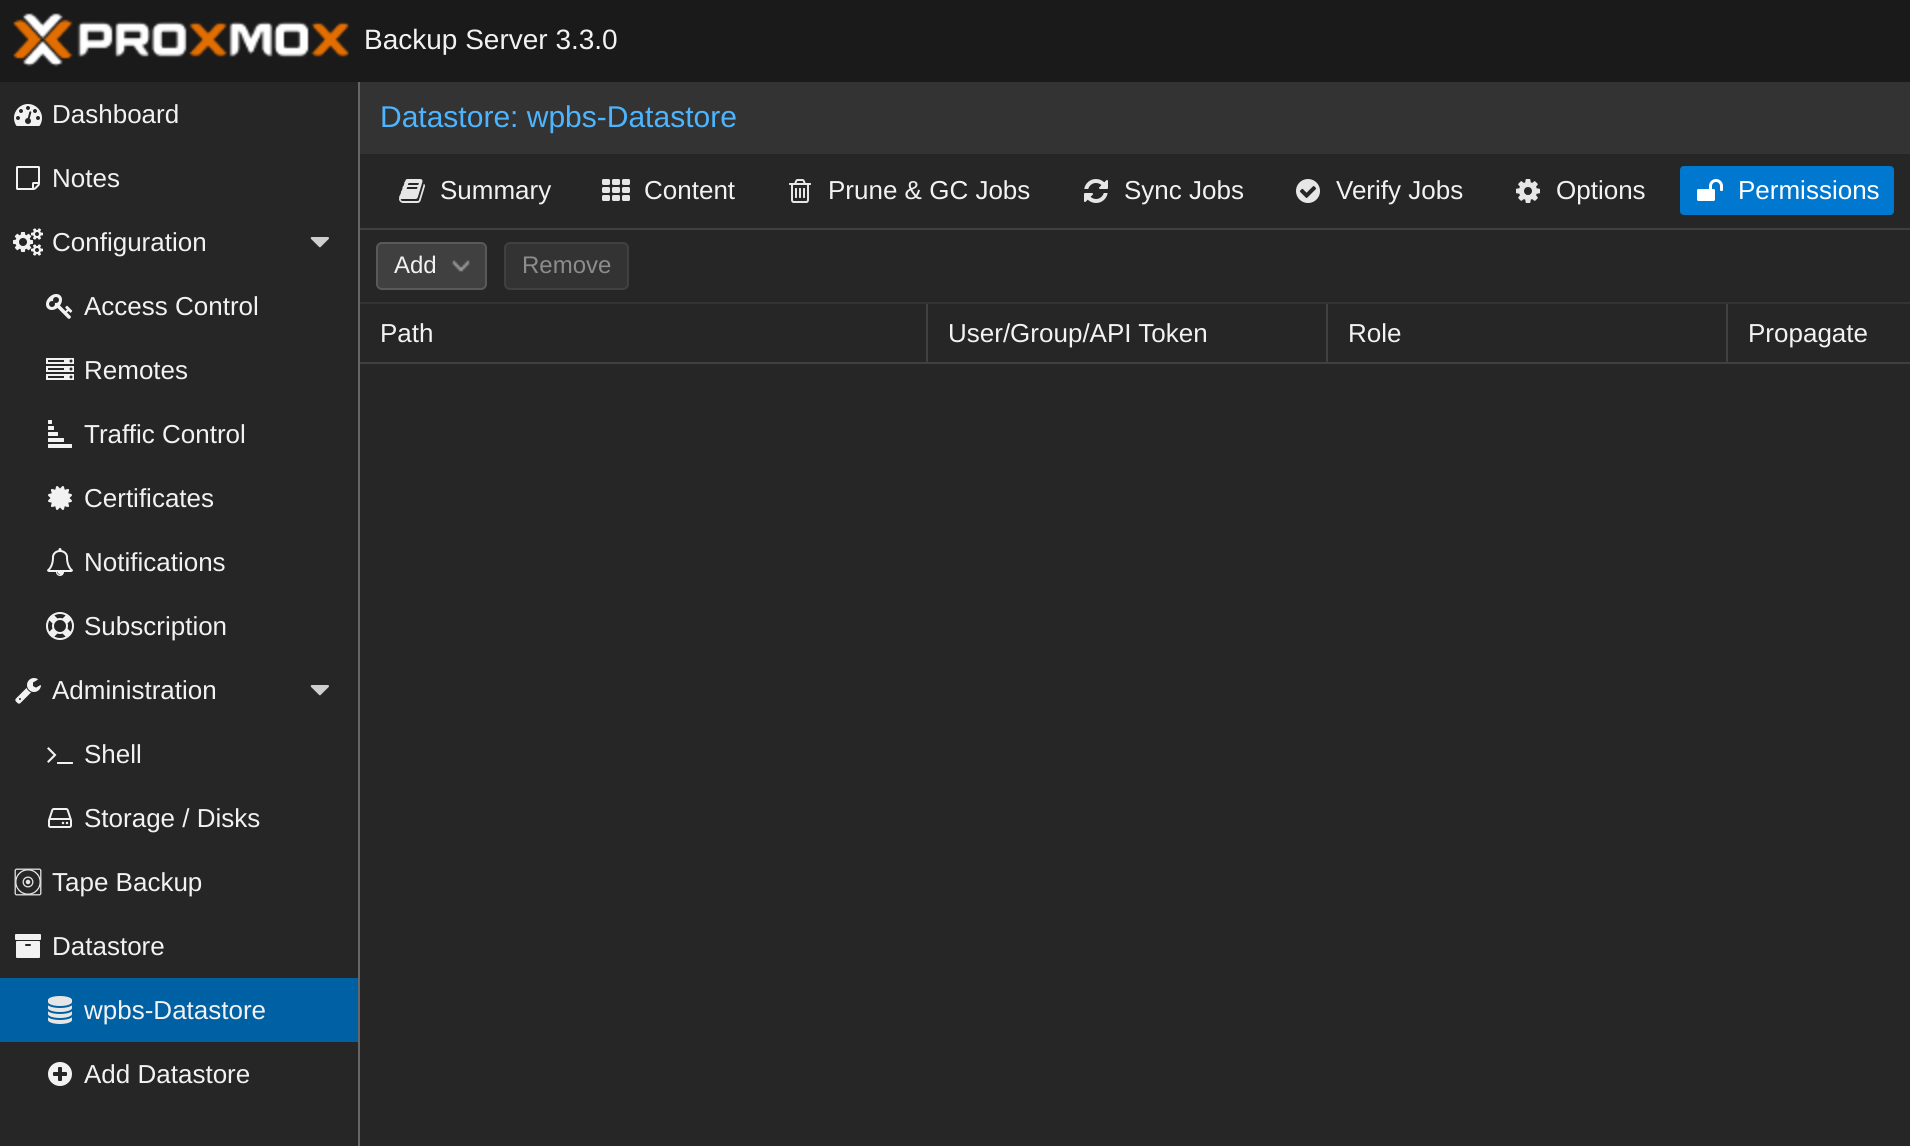The height and width of the screenshot is (1146, 1910).
Task: Collapse the Configuration section arrow
Action: coord(320,242)
